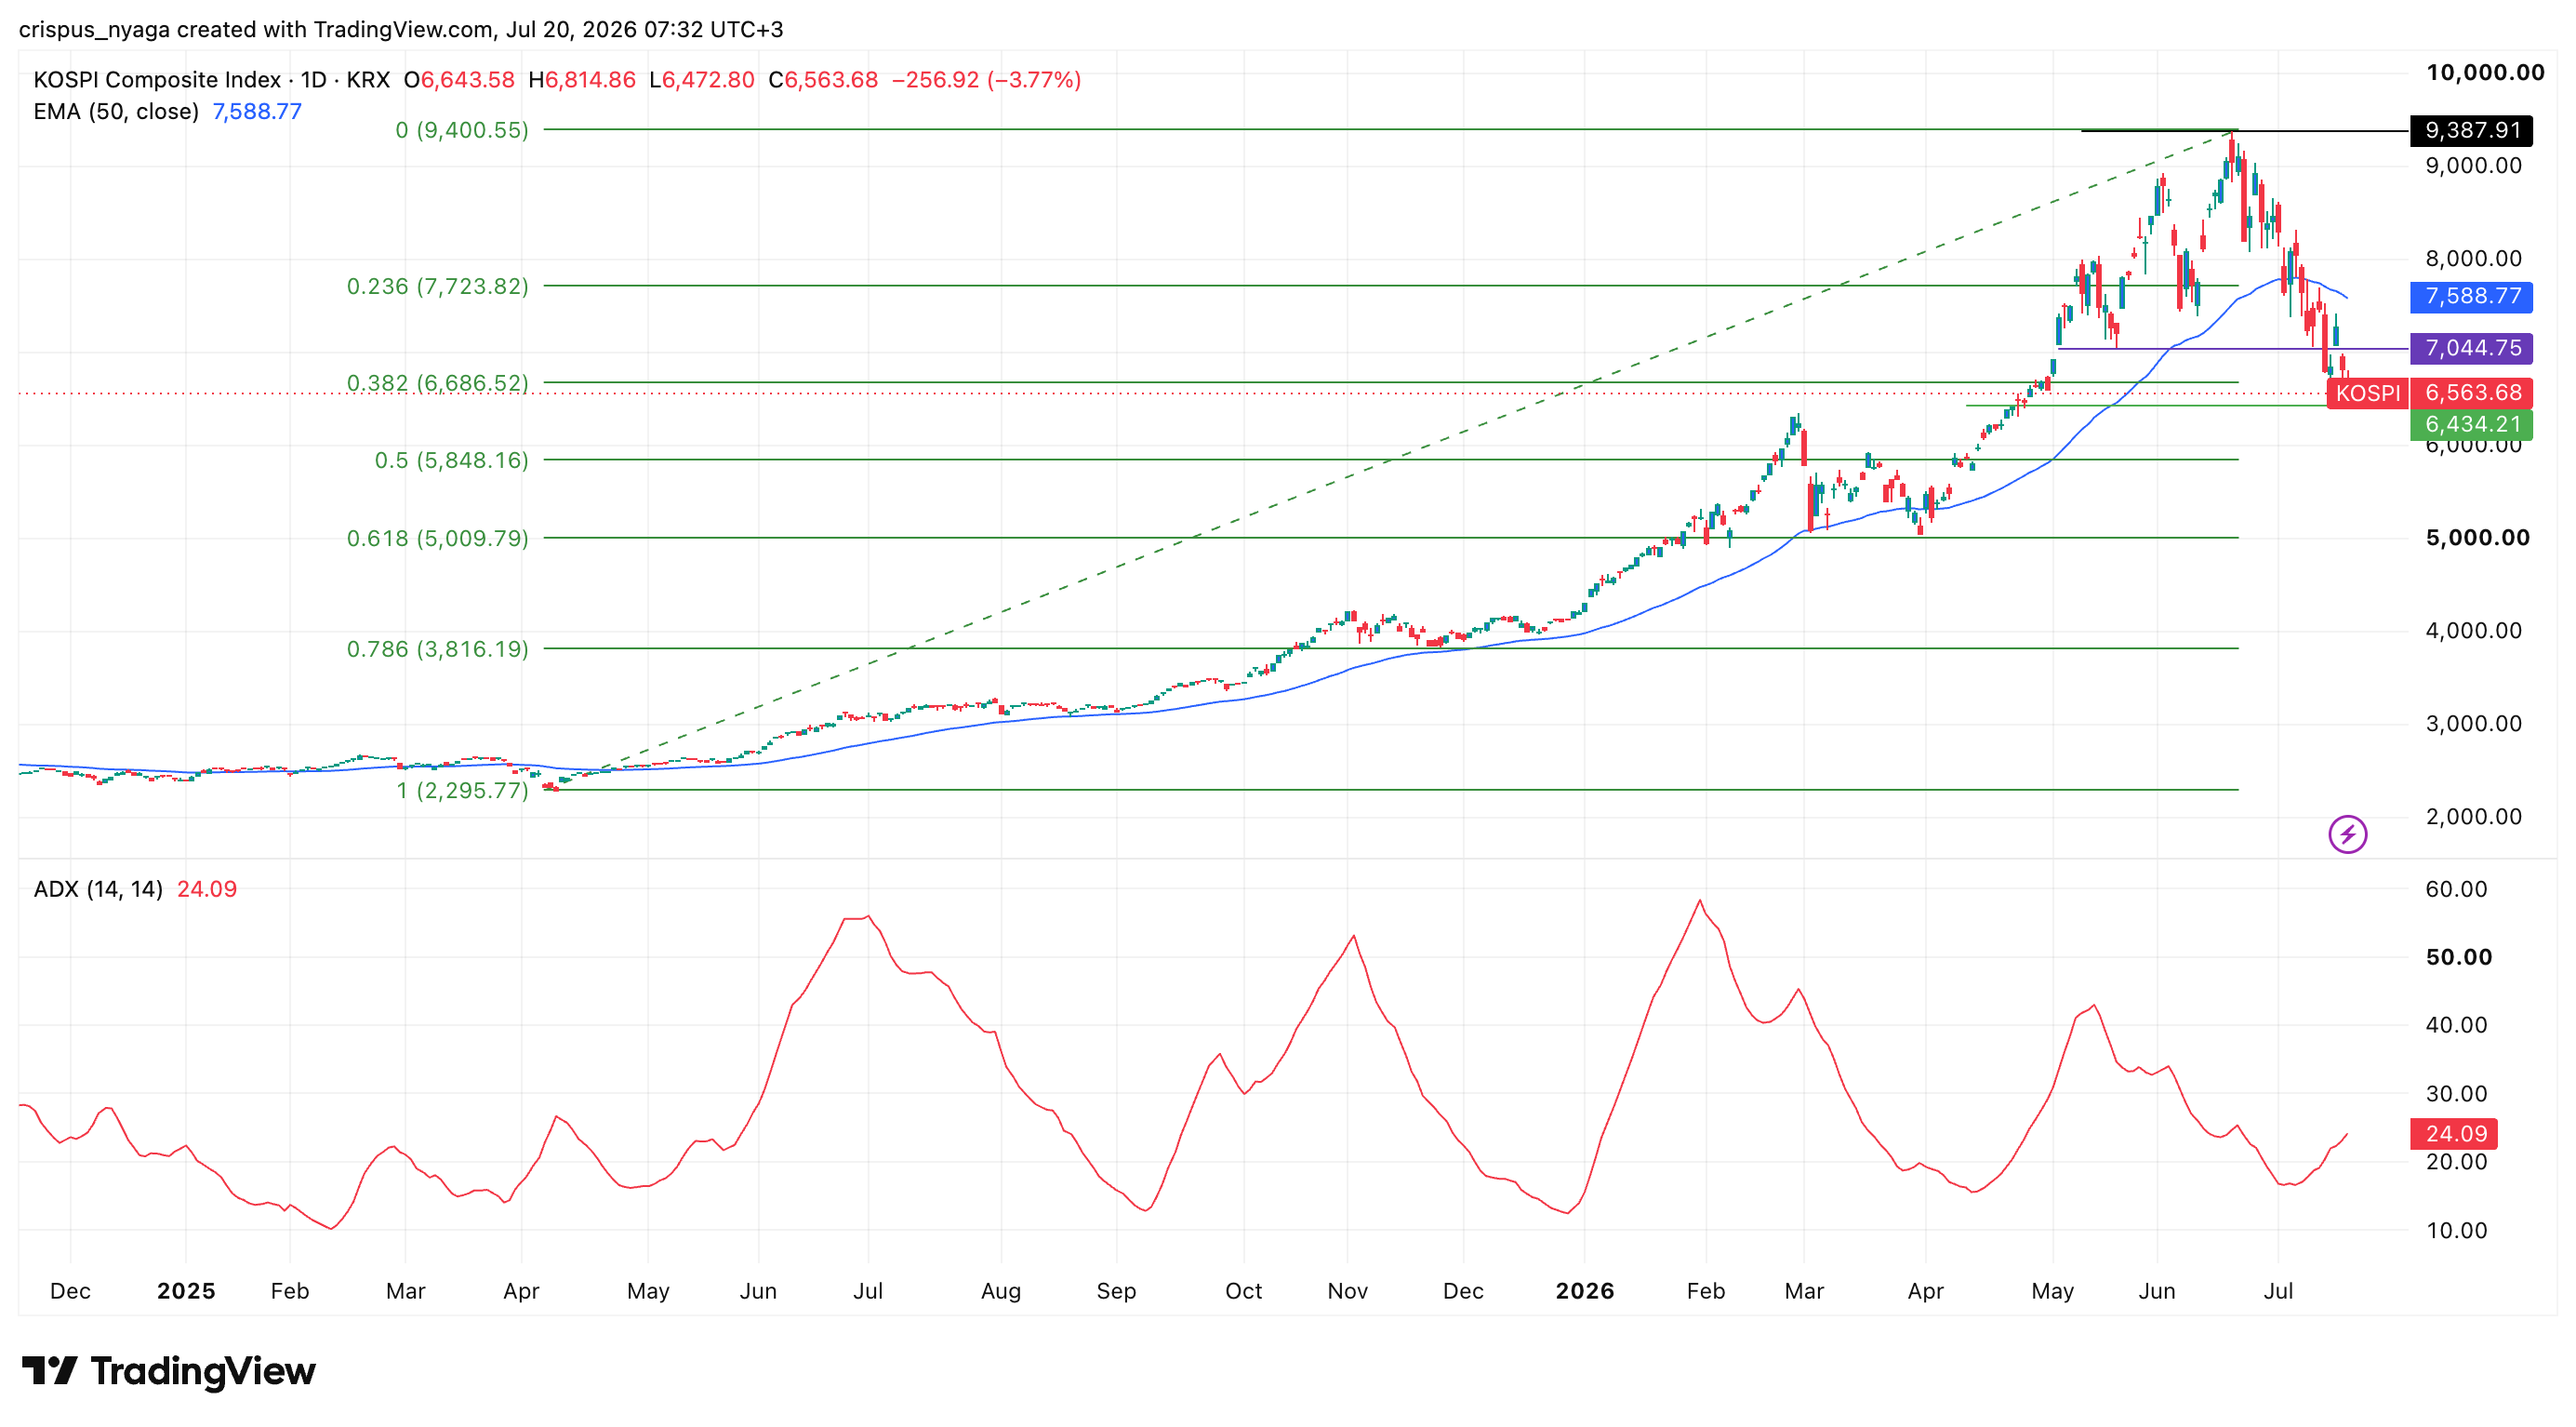Click the Dec label at far left
The width and height of the screenshot is (2576, 1427).
[70, 1291]
